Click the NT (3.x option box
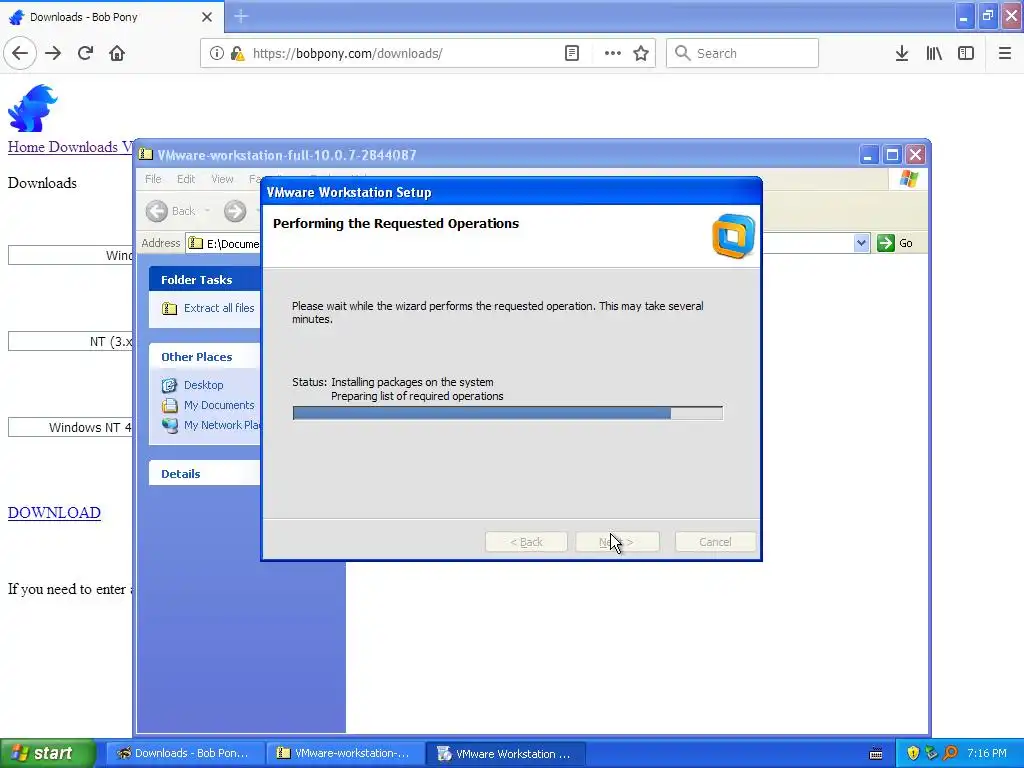Viewport: 1024px width, 768px height. tap(71, 341)
